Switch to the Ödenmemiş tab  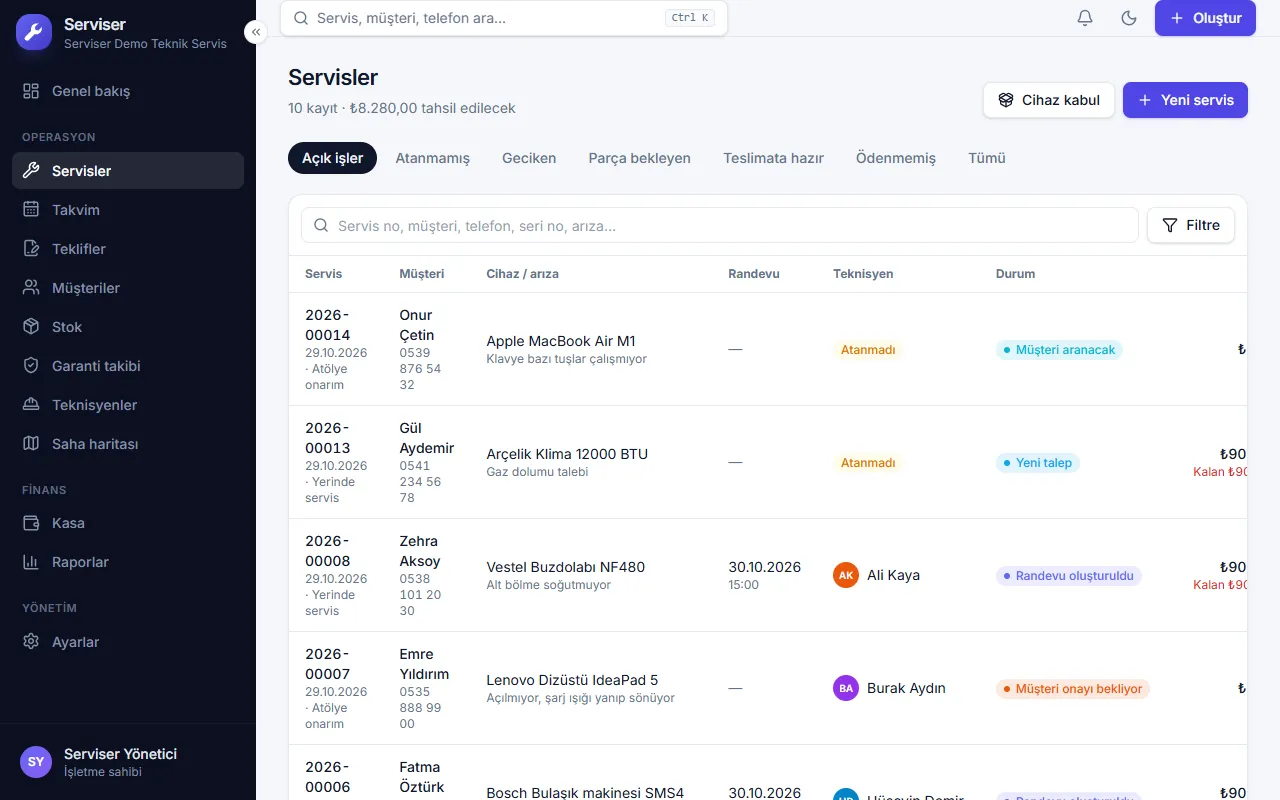896,158
